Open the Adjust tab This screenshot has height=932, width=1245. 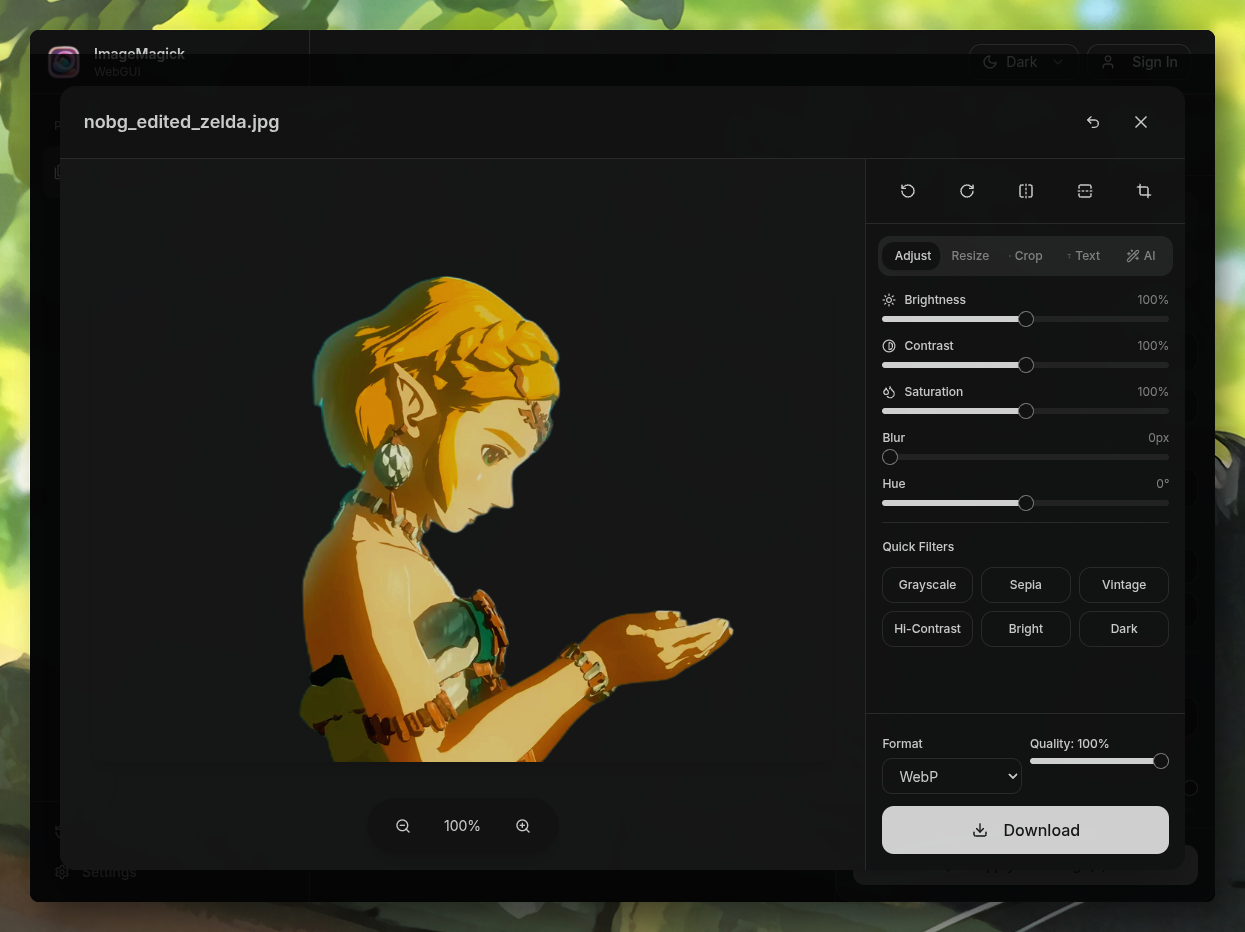coord(912,256)
